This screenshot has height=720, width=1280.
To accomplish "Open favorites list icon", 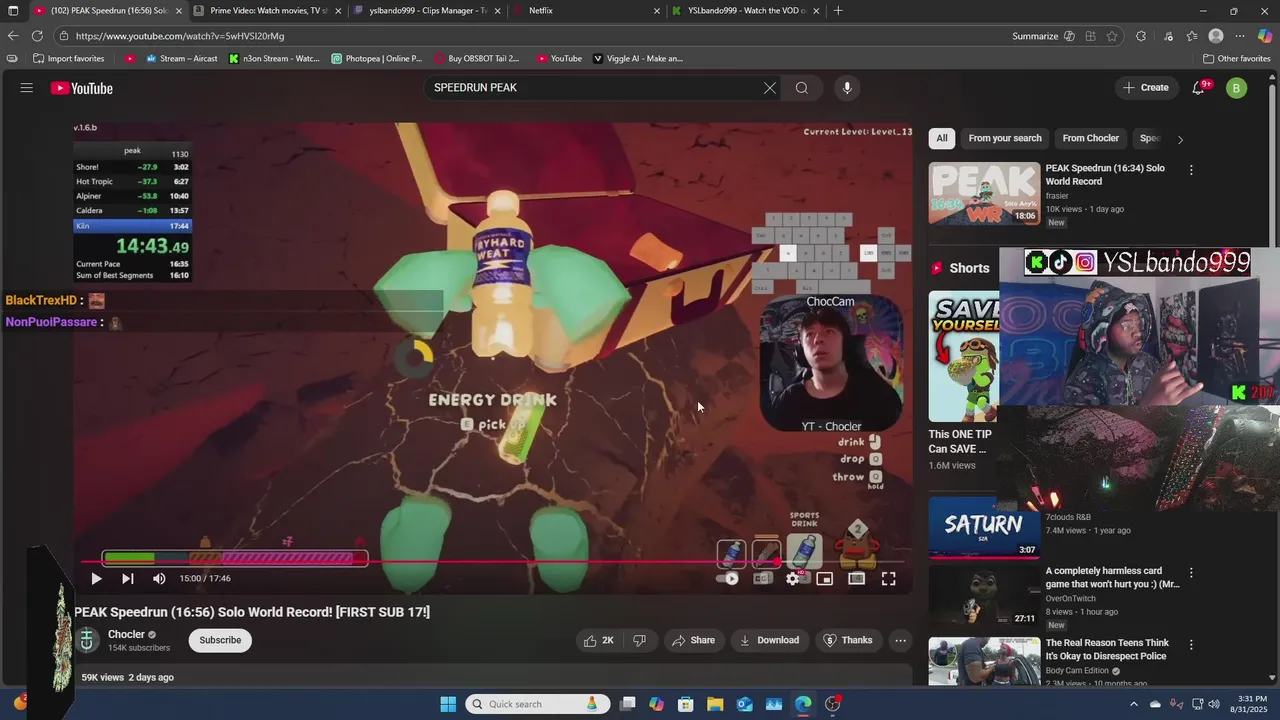I will coord(1192,36).
